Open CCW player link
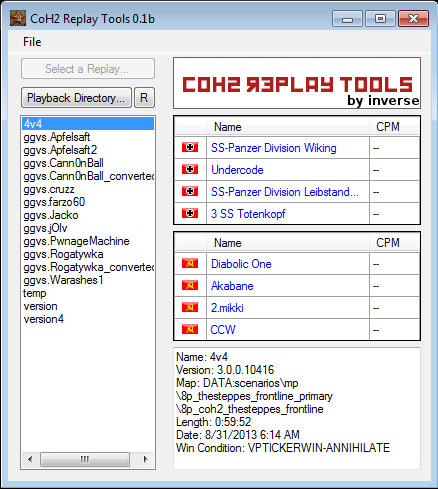438x489 pixels. [223, 330]
